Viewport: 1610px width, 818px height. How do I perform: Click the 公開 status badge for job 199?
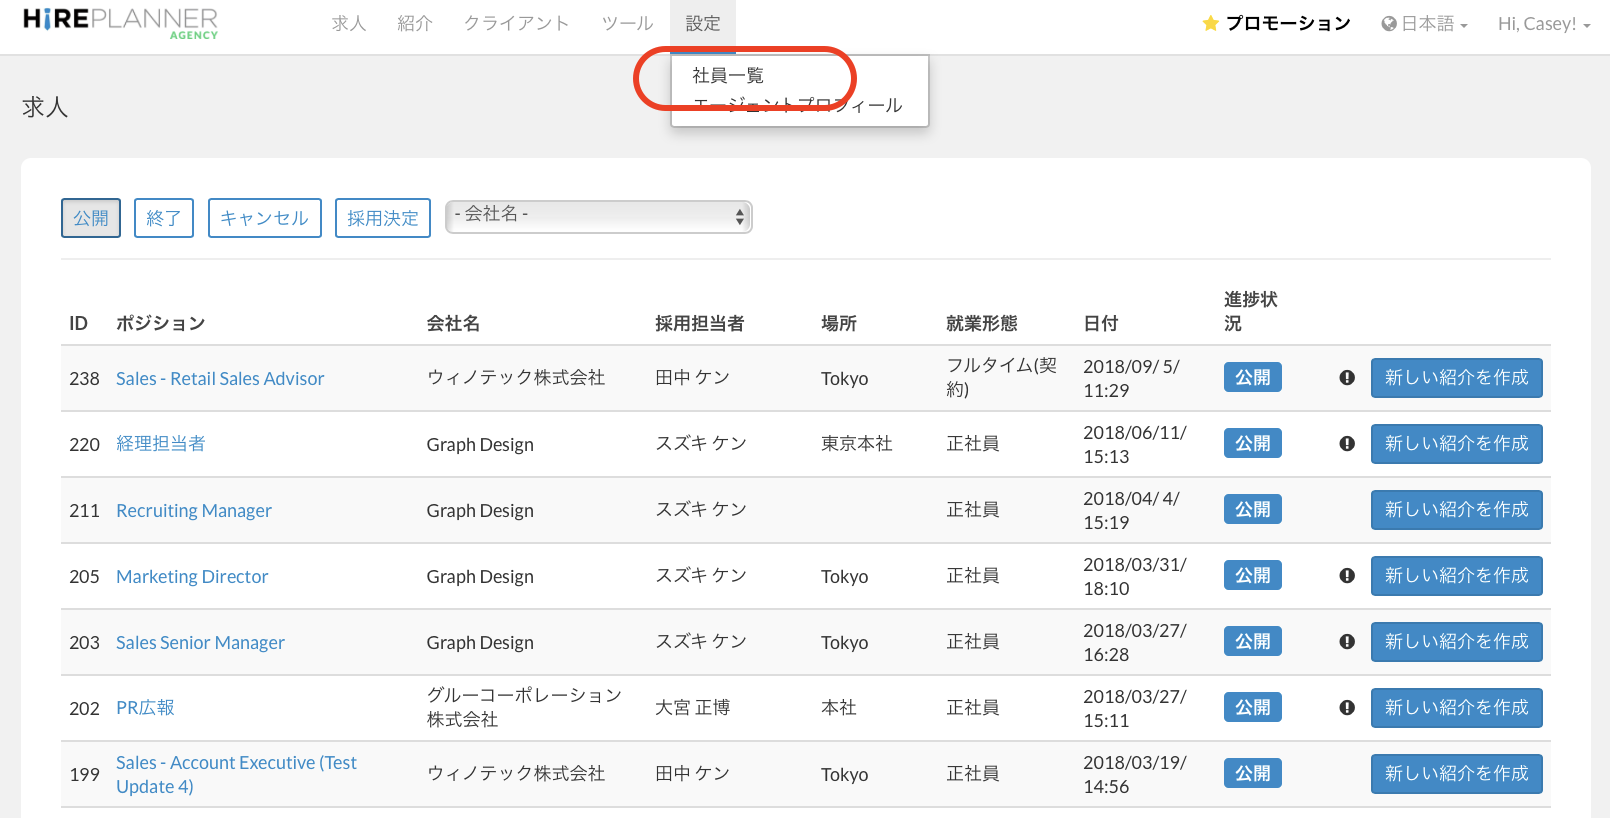pos(1252,774)
